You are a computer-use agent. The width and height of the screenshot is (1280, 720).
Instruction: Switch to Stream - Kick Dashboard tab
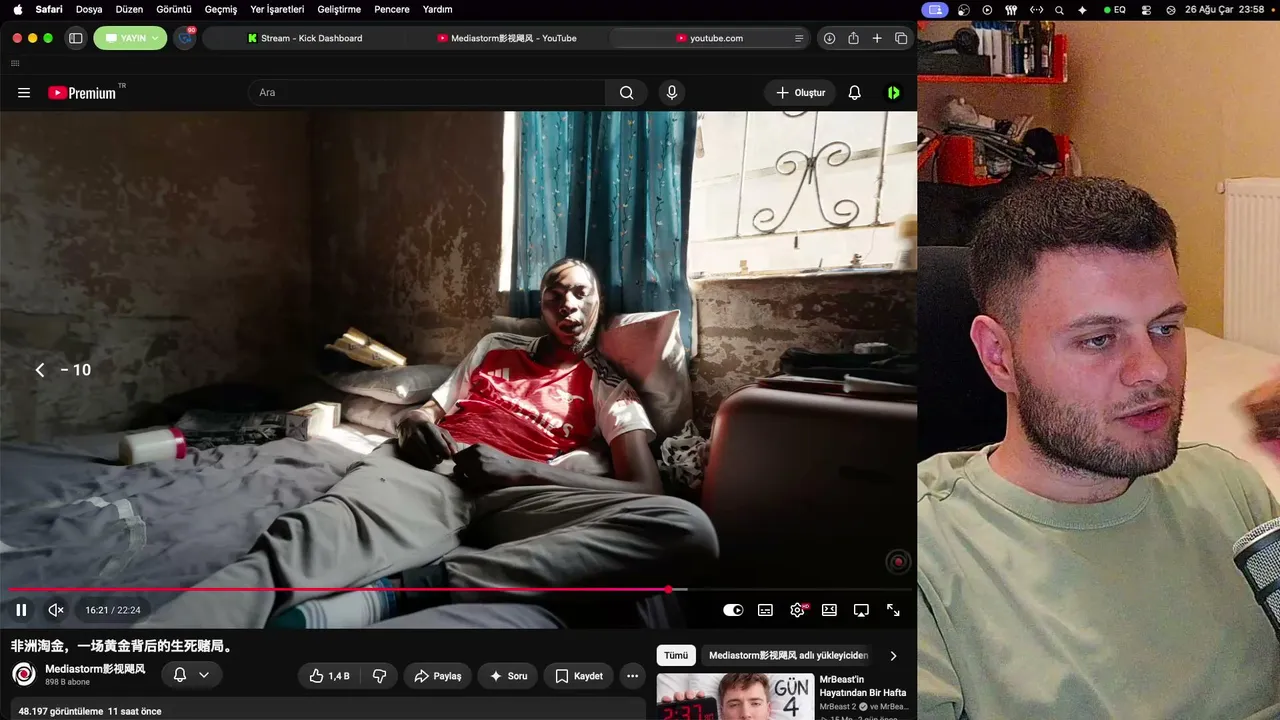305,38
